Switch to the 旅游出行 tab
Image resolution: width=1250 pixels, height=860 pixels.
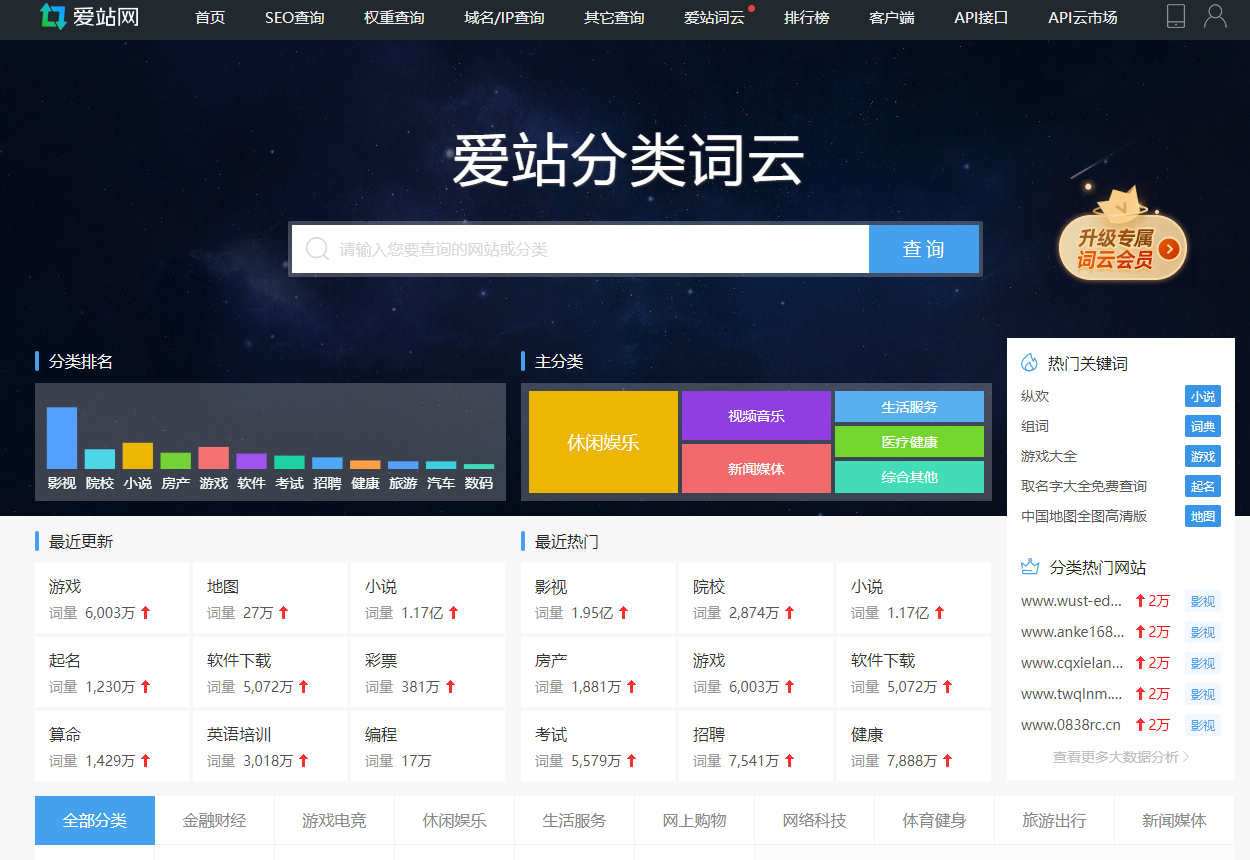pos(1055,820)
